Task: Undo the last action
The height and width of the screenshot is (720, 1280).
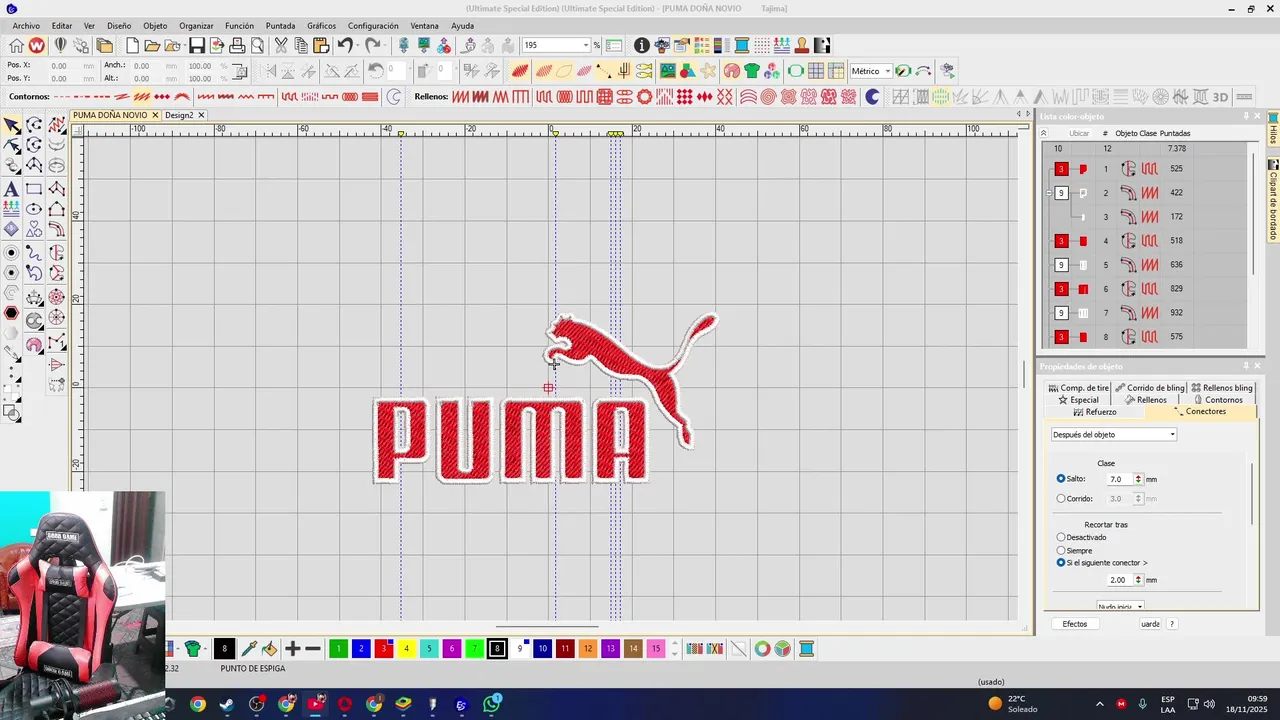Action: 345,45
